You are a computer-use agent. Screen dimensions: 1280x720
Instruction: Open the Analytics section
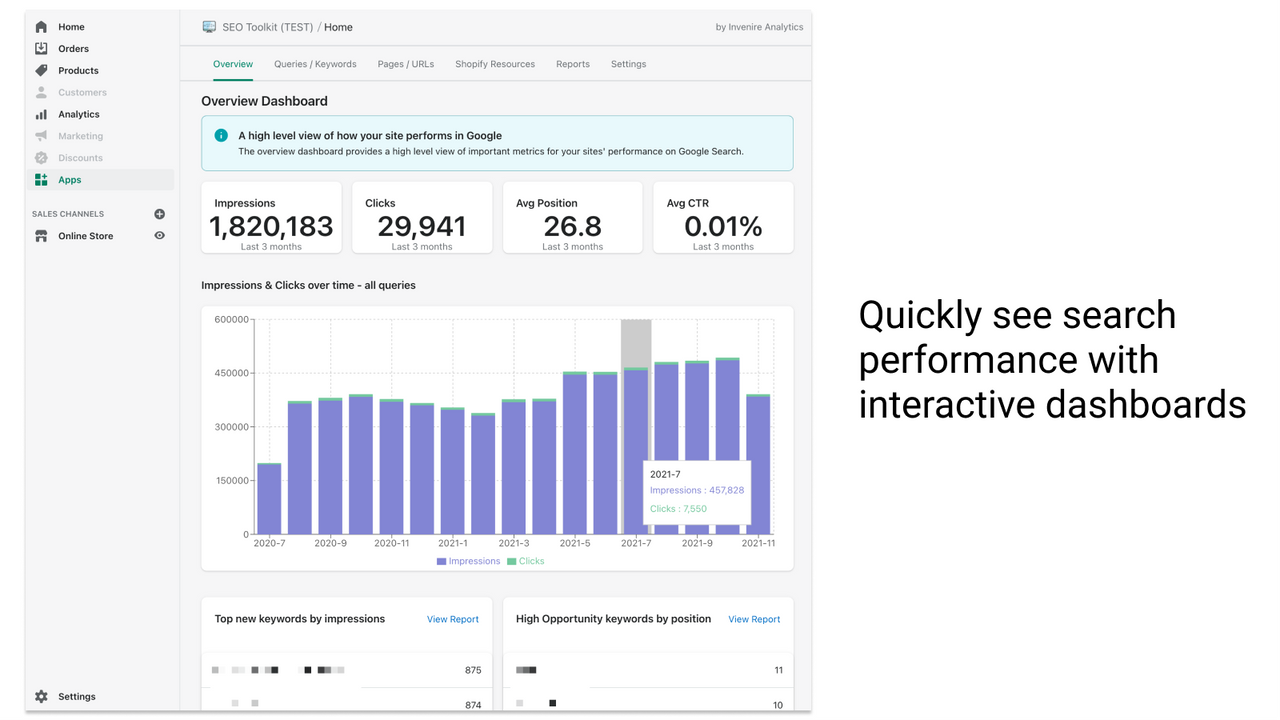click(x=40, y=113)
